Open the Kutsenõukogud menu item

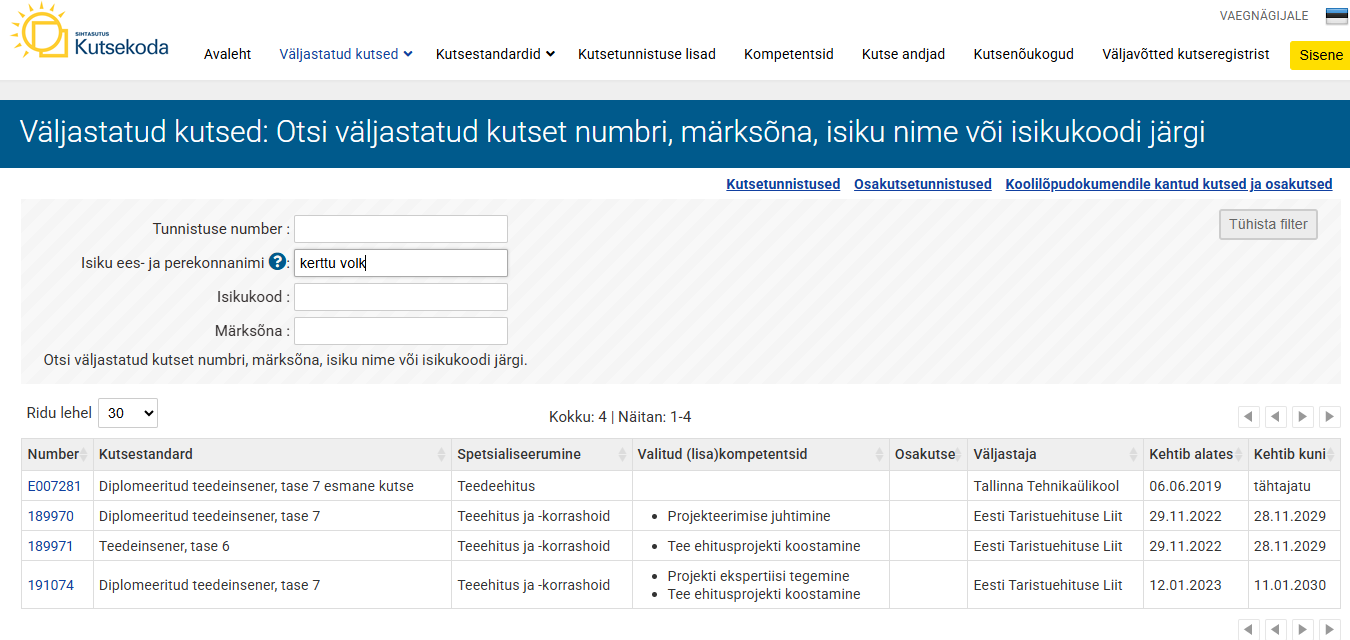click(x=1024, y=54)
